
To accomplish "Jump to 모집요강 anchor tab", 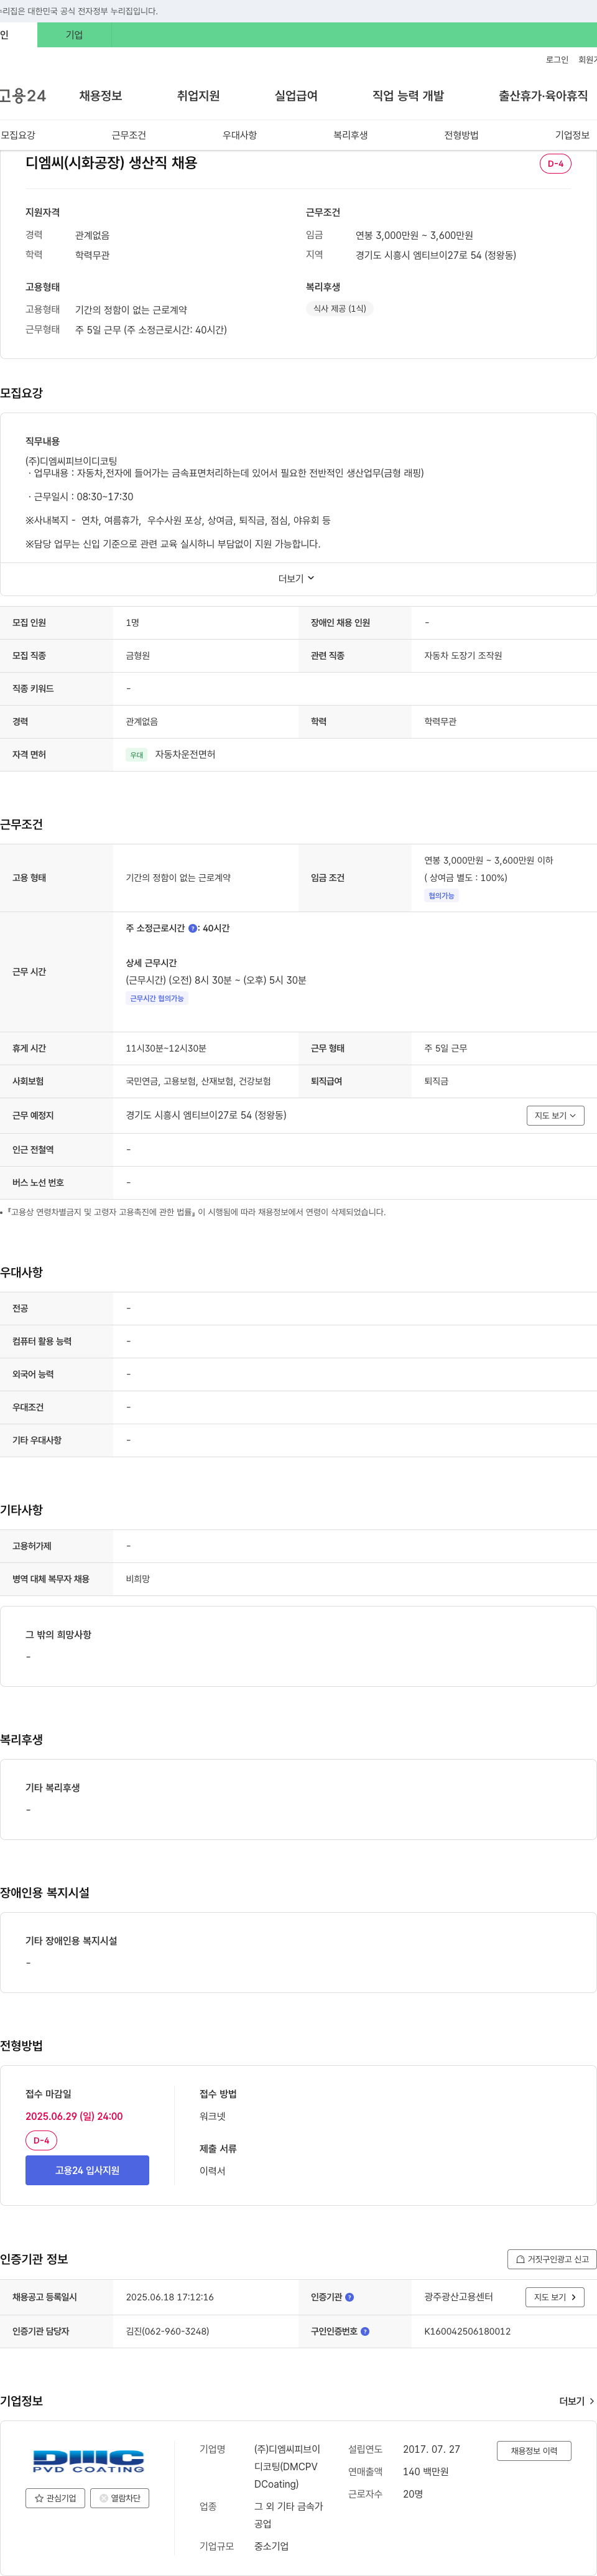I will point(18,135).
